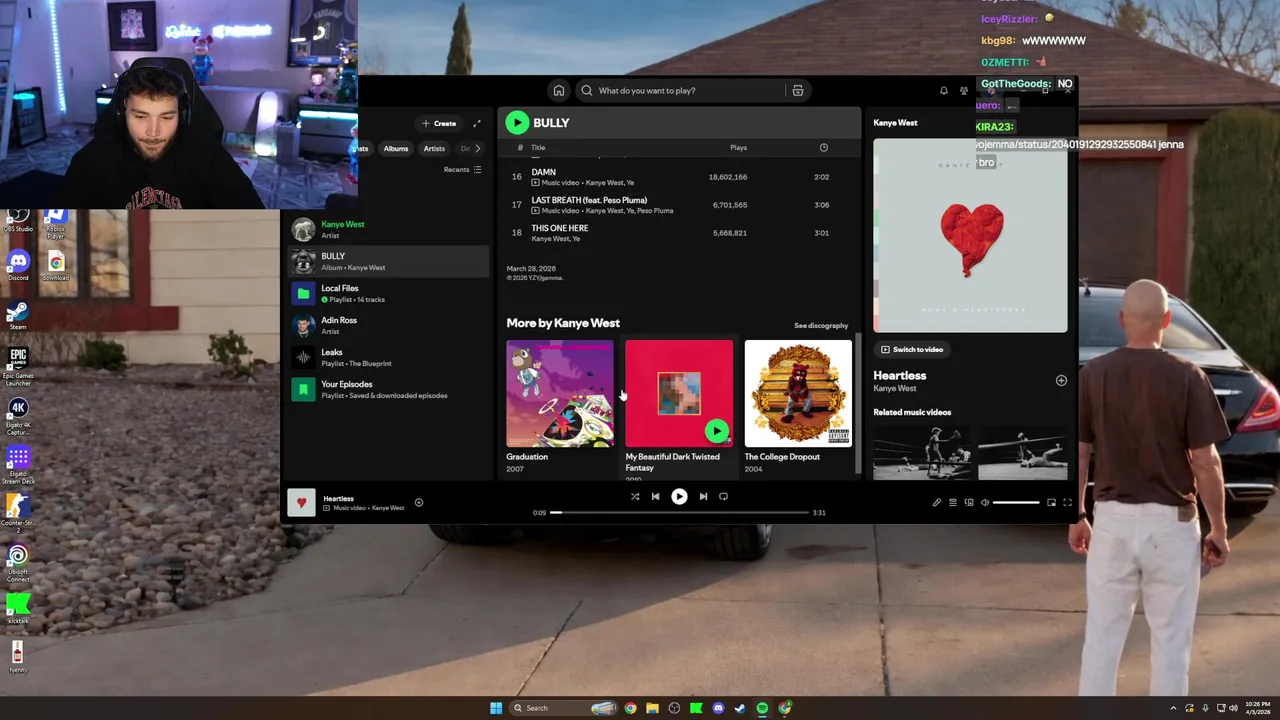Go to Spotify Home via house icon
The width and height of the screenshot is (1280, 720).
[x=559, y=91]
